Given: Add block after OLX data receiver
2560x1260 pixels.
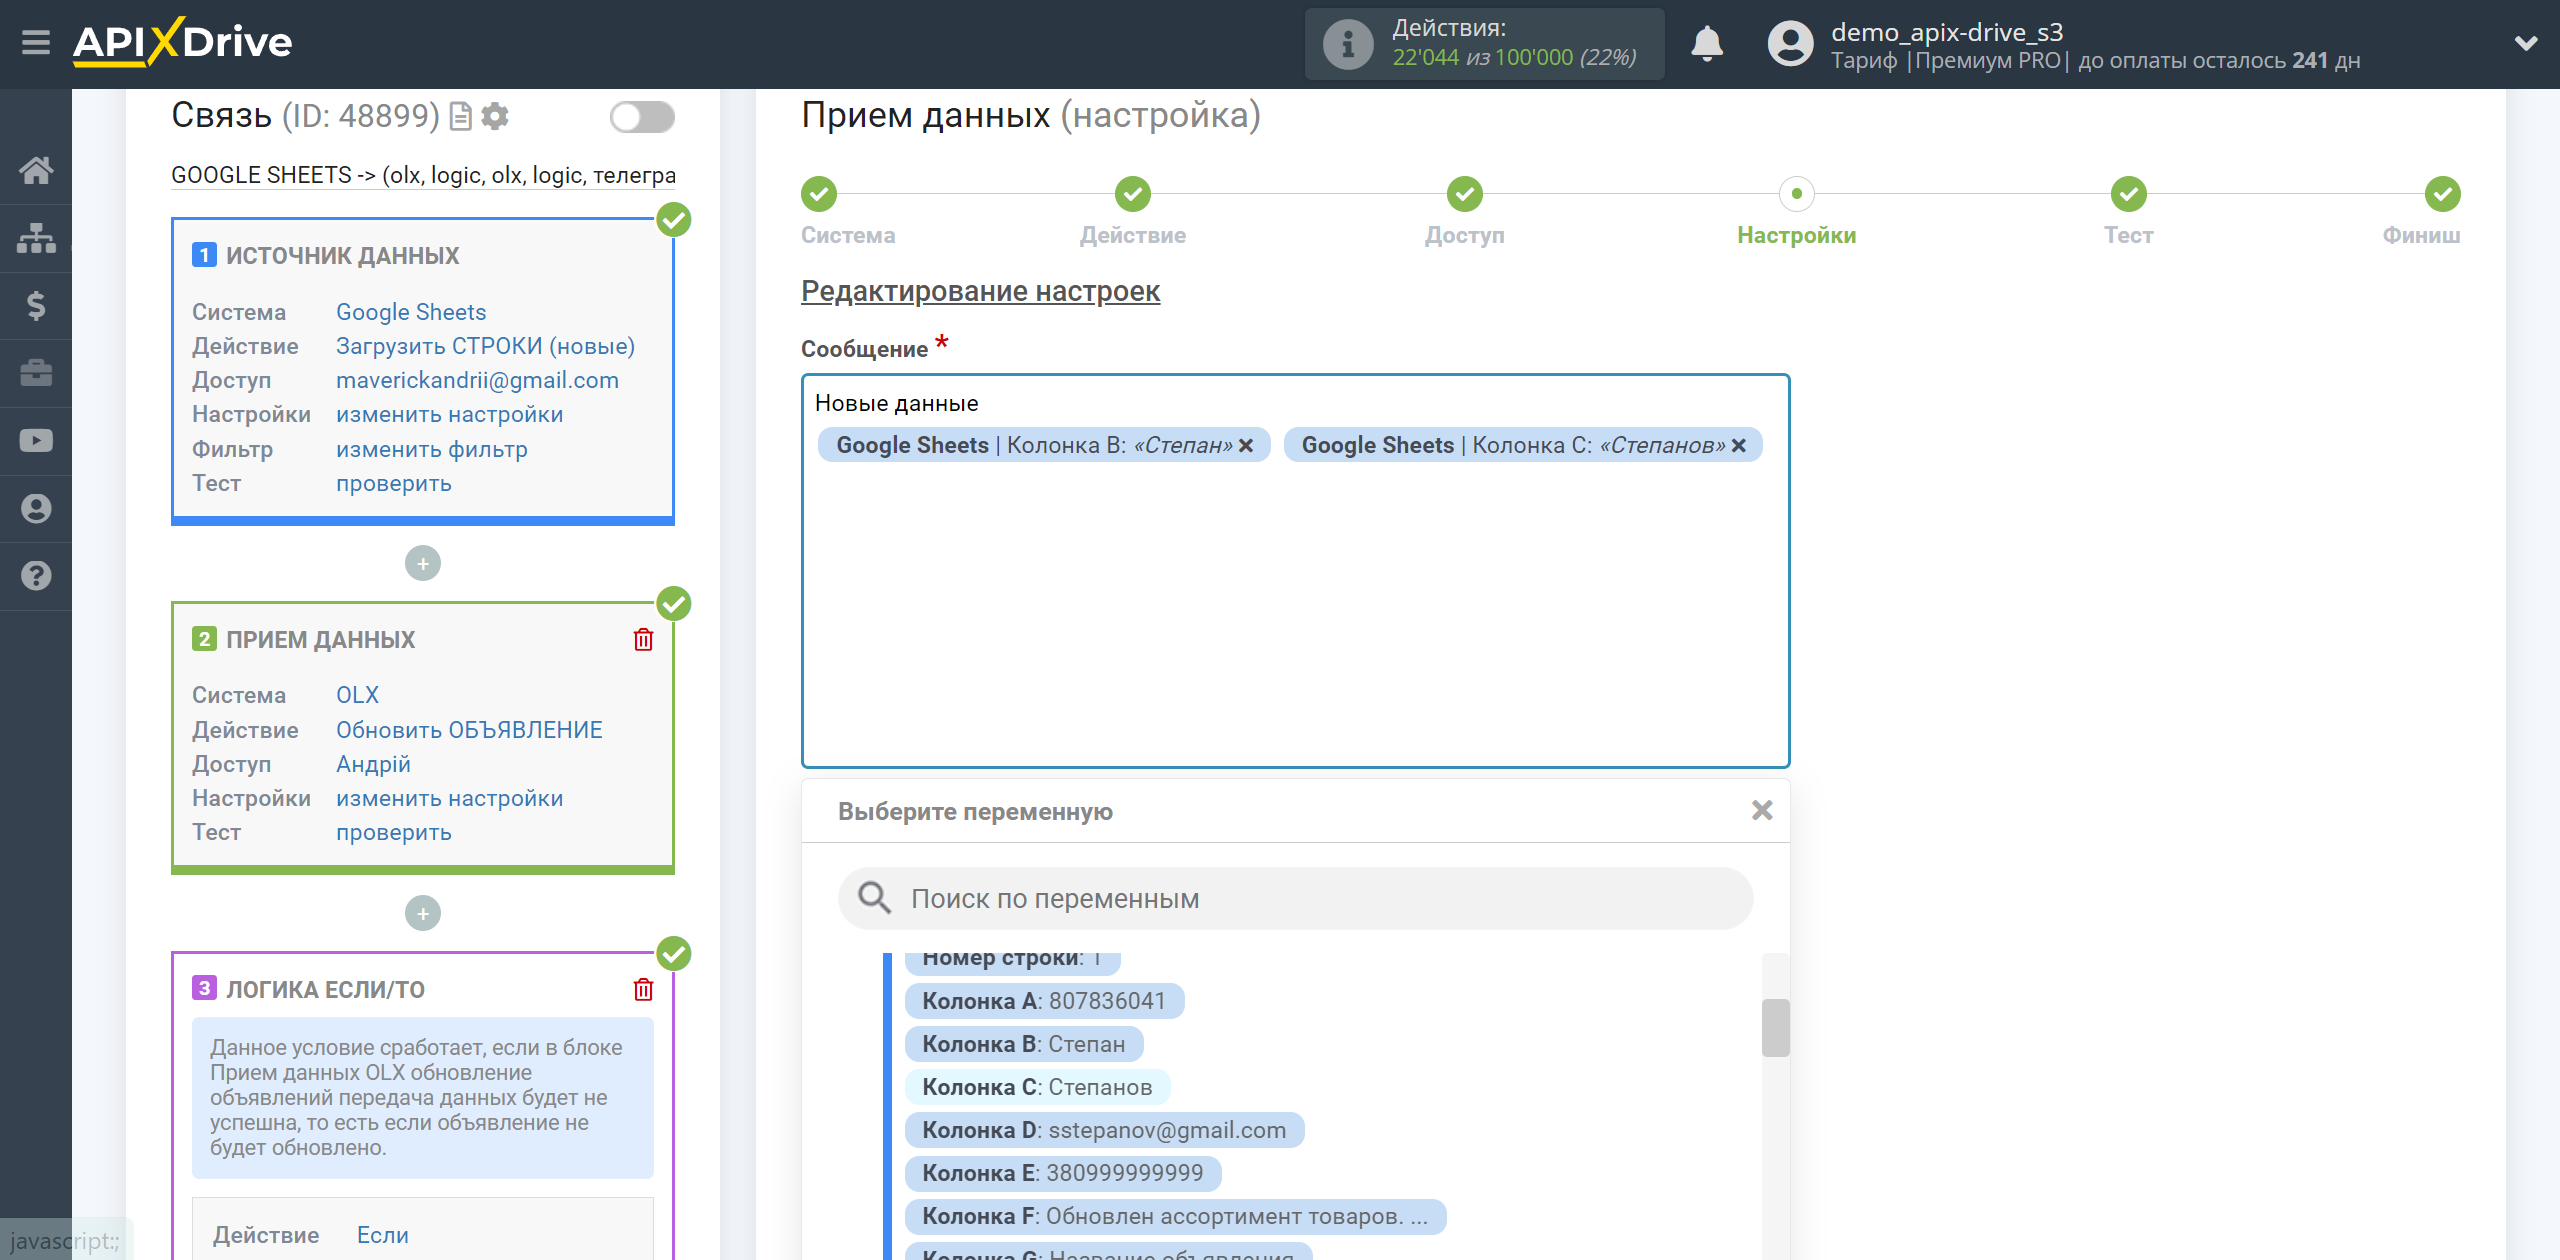Looking at the screenshot, I should tap(423, 913).
